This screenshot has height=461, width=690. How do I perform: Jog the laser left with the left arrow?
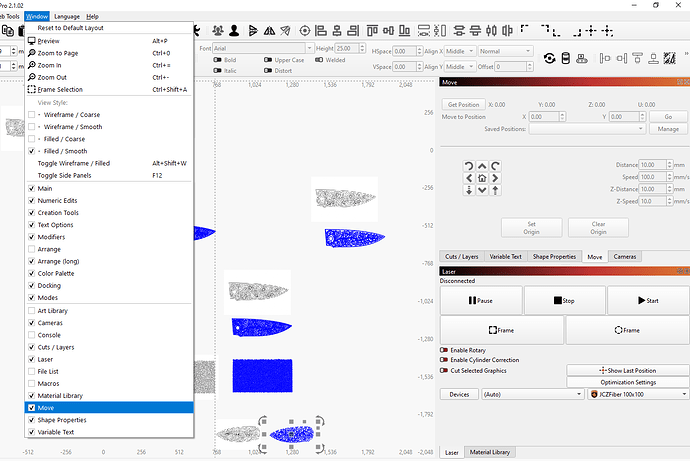[469, 178]
